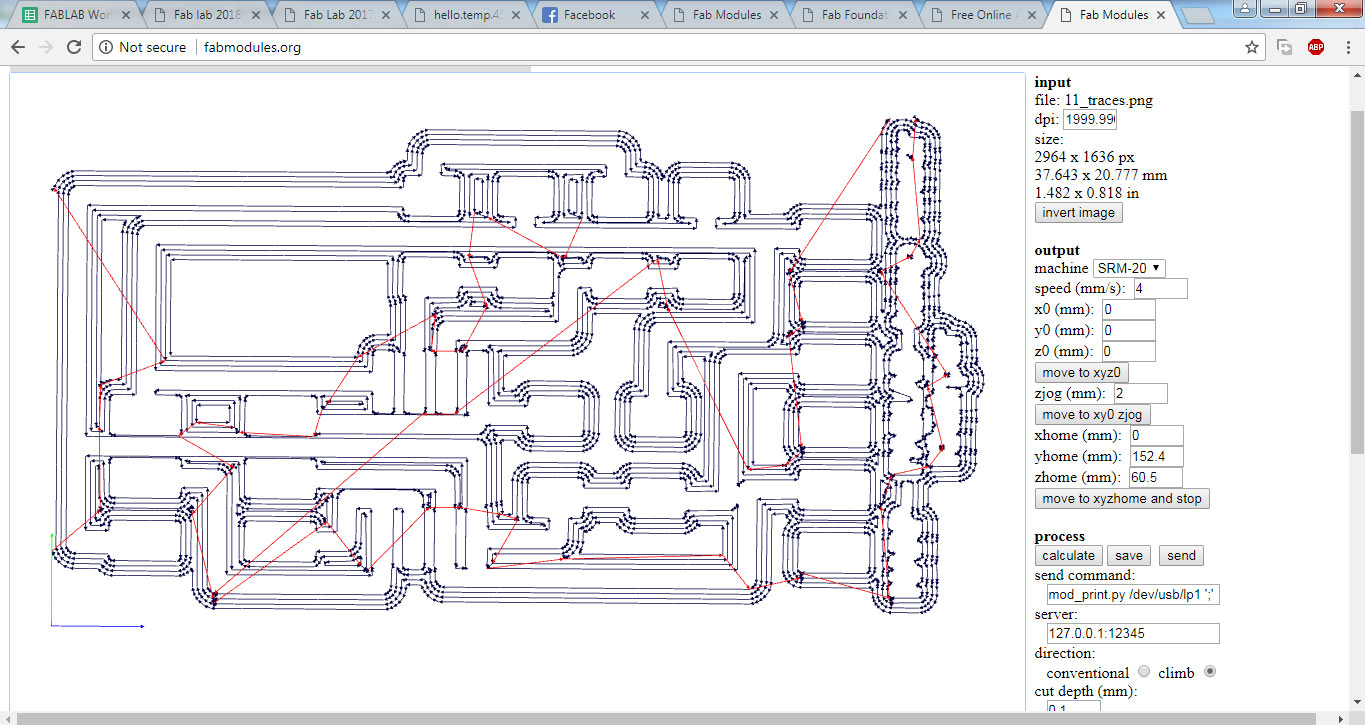Image resolution: width=1365 pixels, height=725 pixels.
Task: Go back with the browser back arrow
Action: [17, 47]
